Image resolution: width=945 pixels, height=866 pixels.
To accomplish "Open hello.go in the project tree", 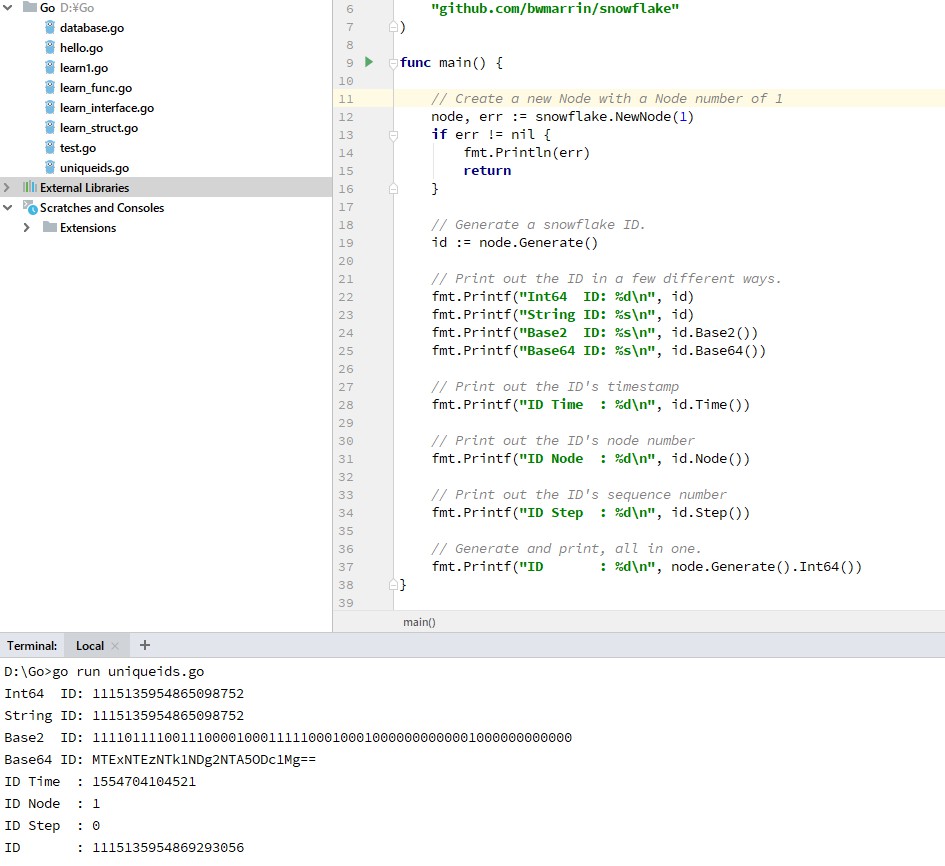I will [81, 48].
